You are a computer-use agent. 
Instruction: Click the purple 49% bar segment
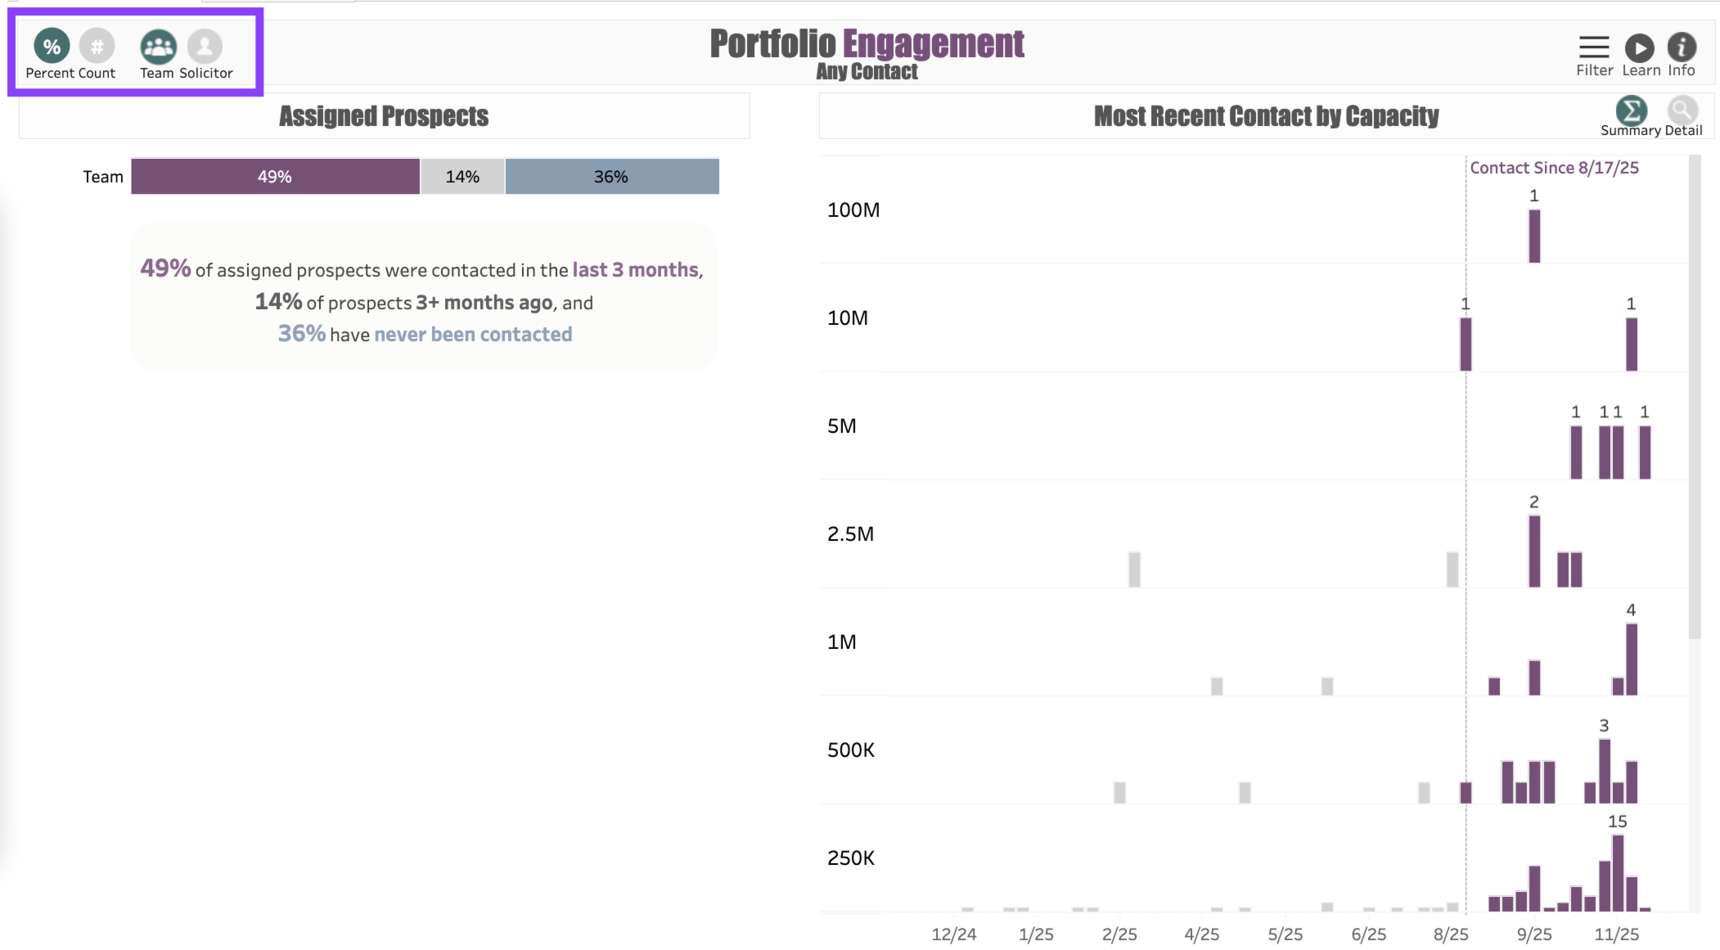coord(275,177)
